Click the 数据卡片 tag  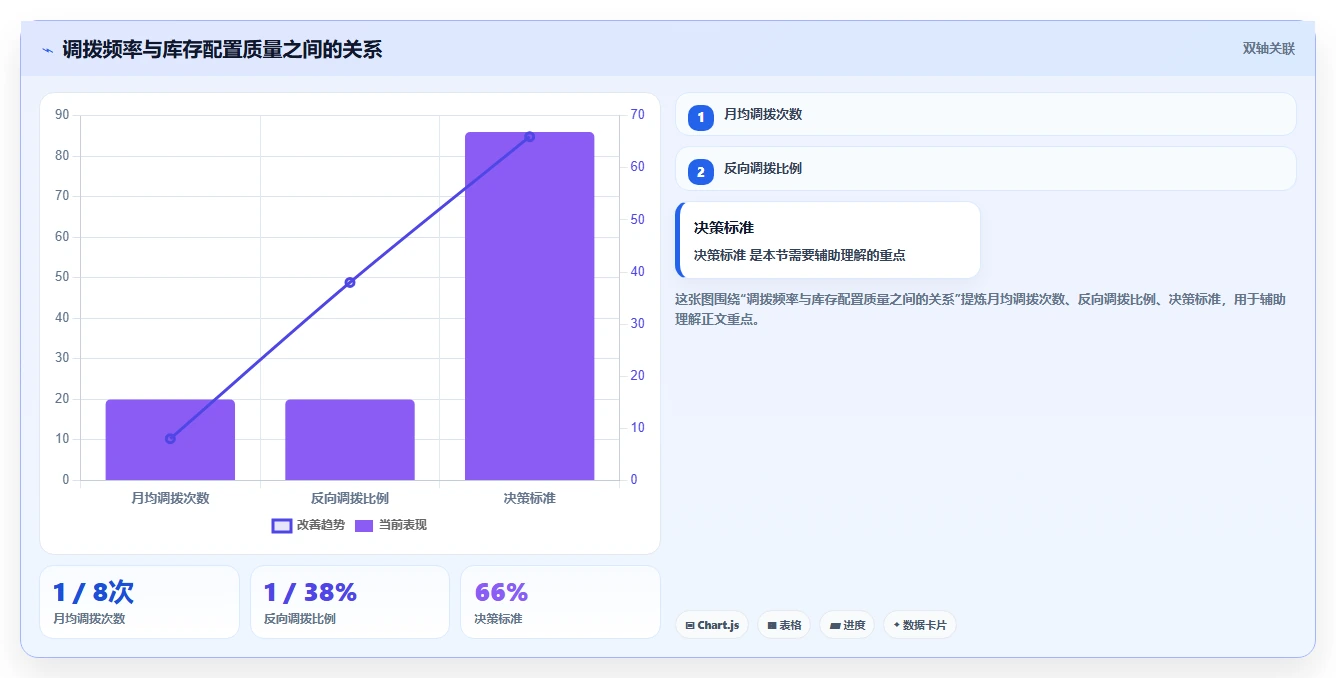pyautogui.click(x=920, y=625)
